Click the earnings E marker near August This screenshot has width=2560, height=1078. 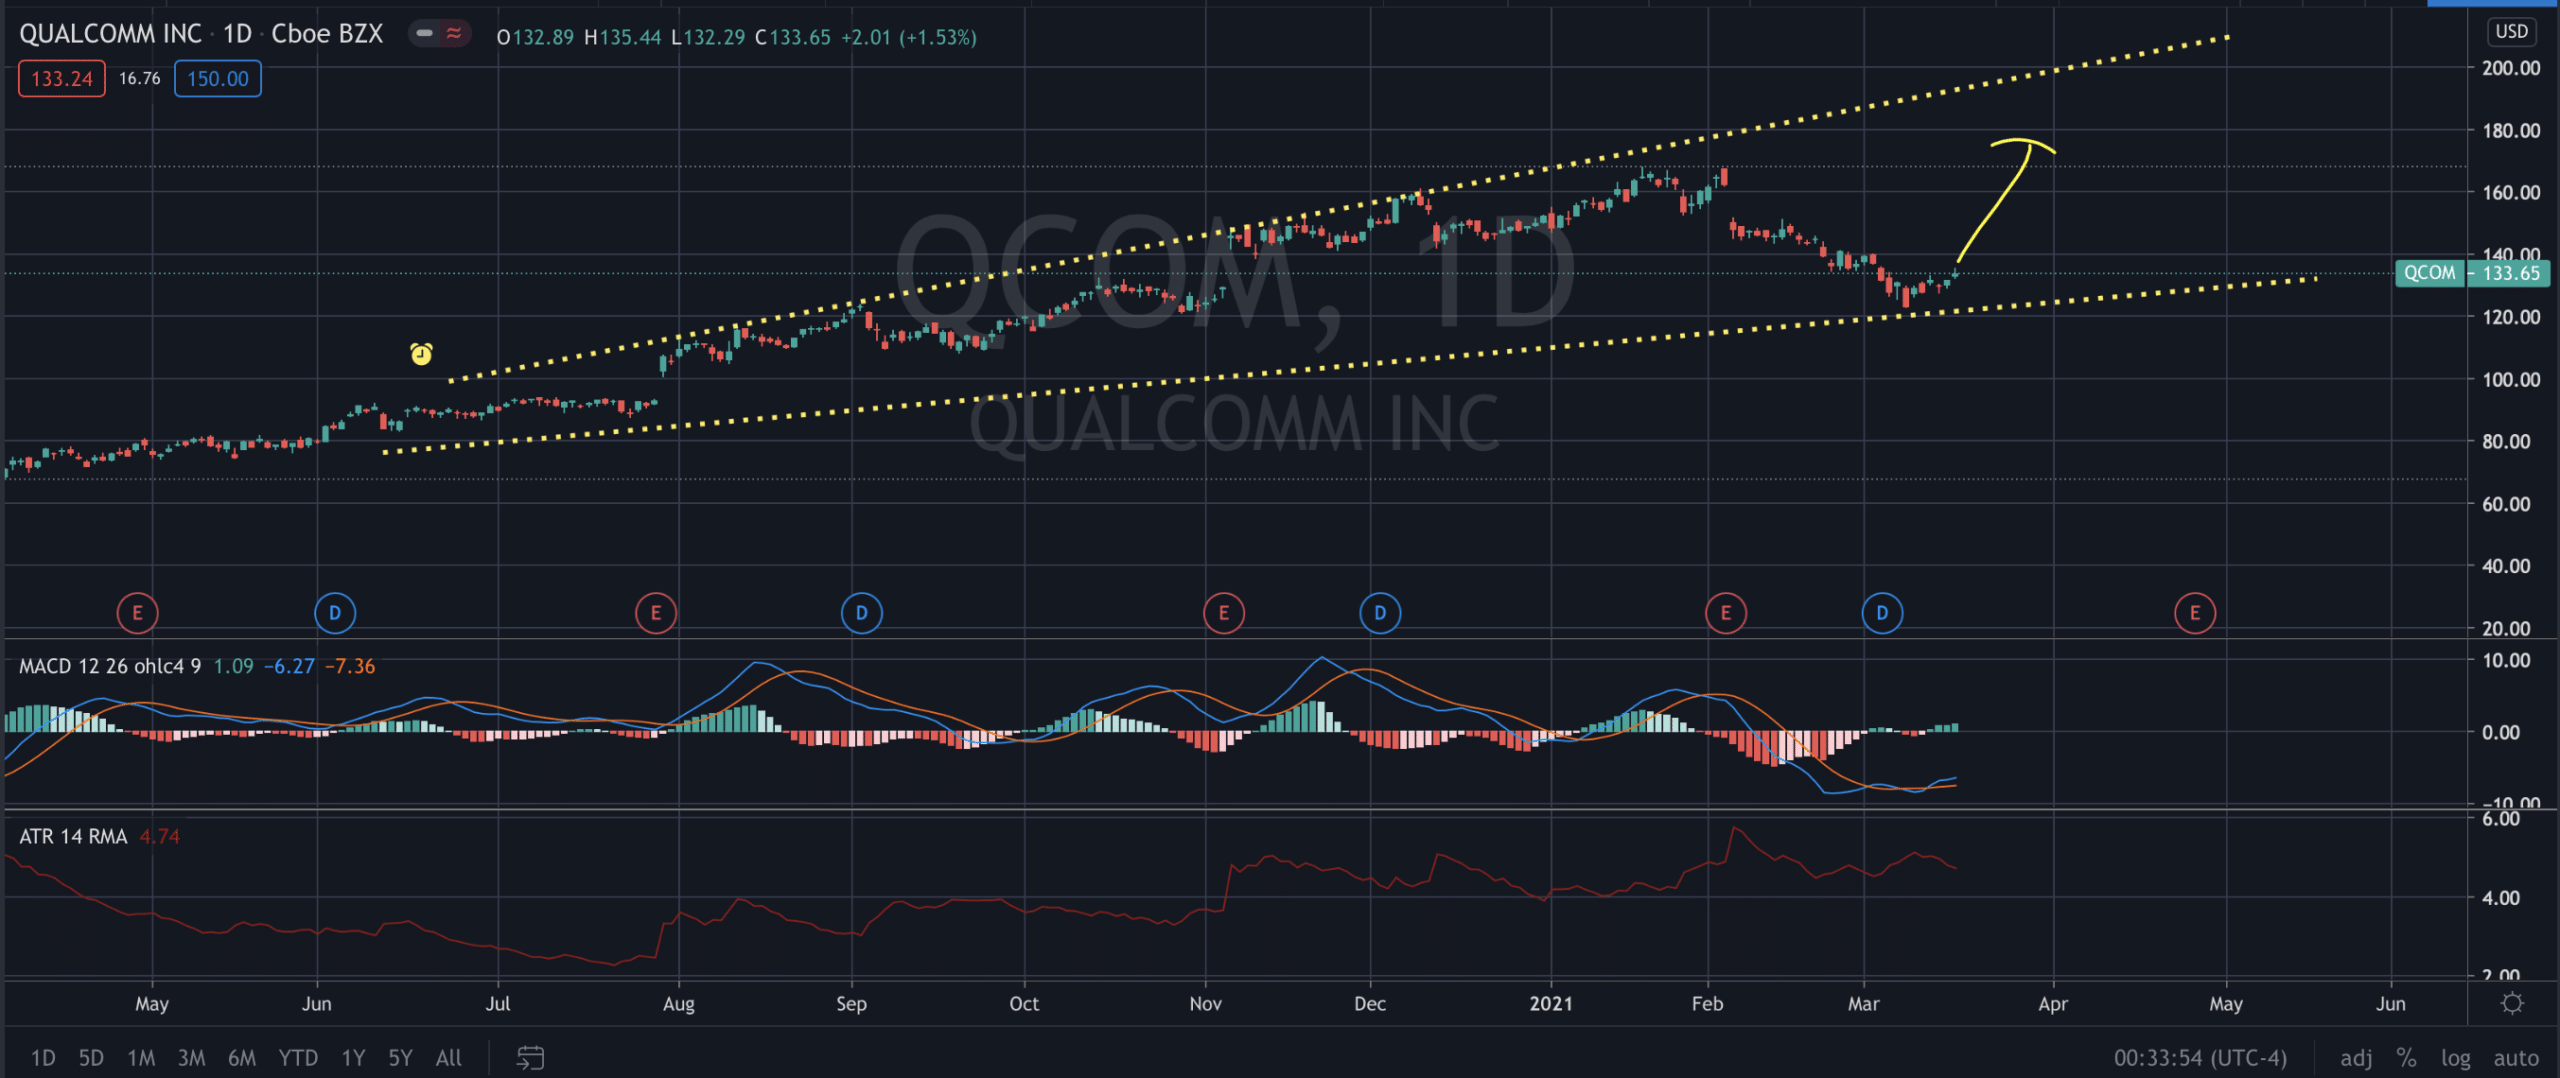(x=656, y=613)
